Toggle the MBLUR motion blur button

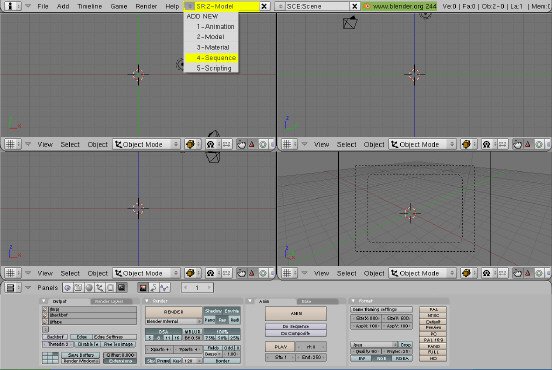tap(192, 331)
